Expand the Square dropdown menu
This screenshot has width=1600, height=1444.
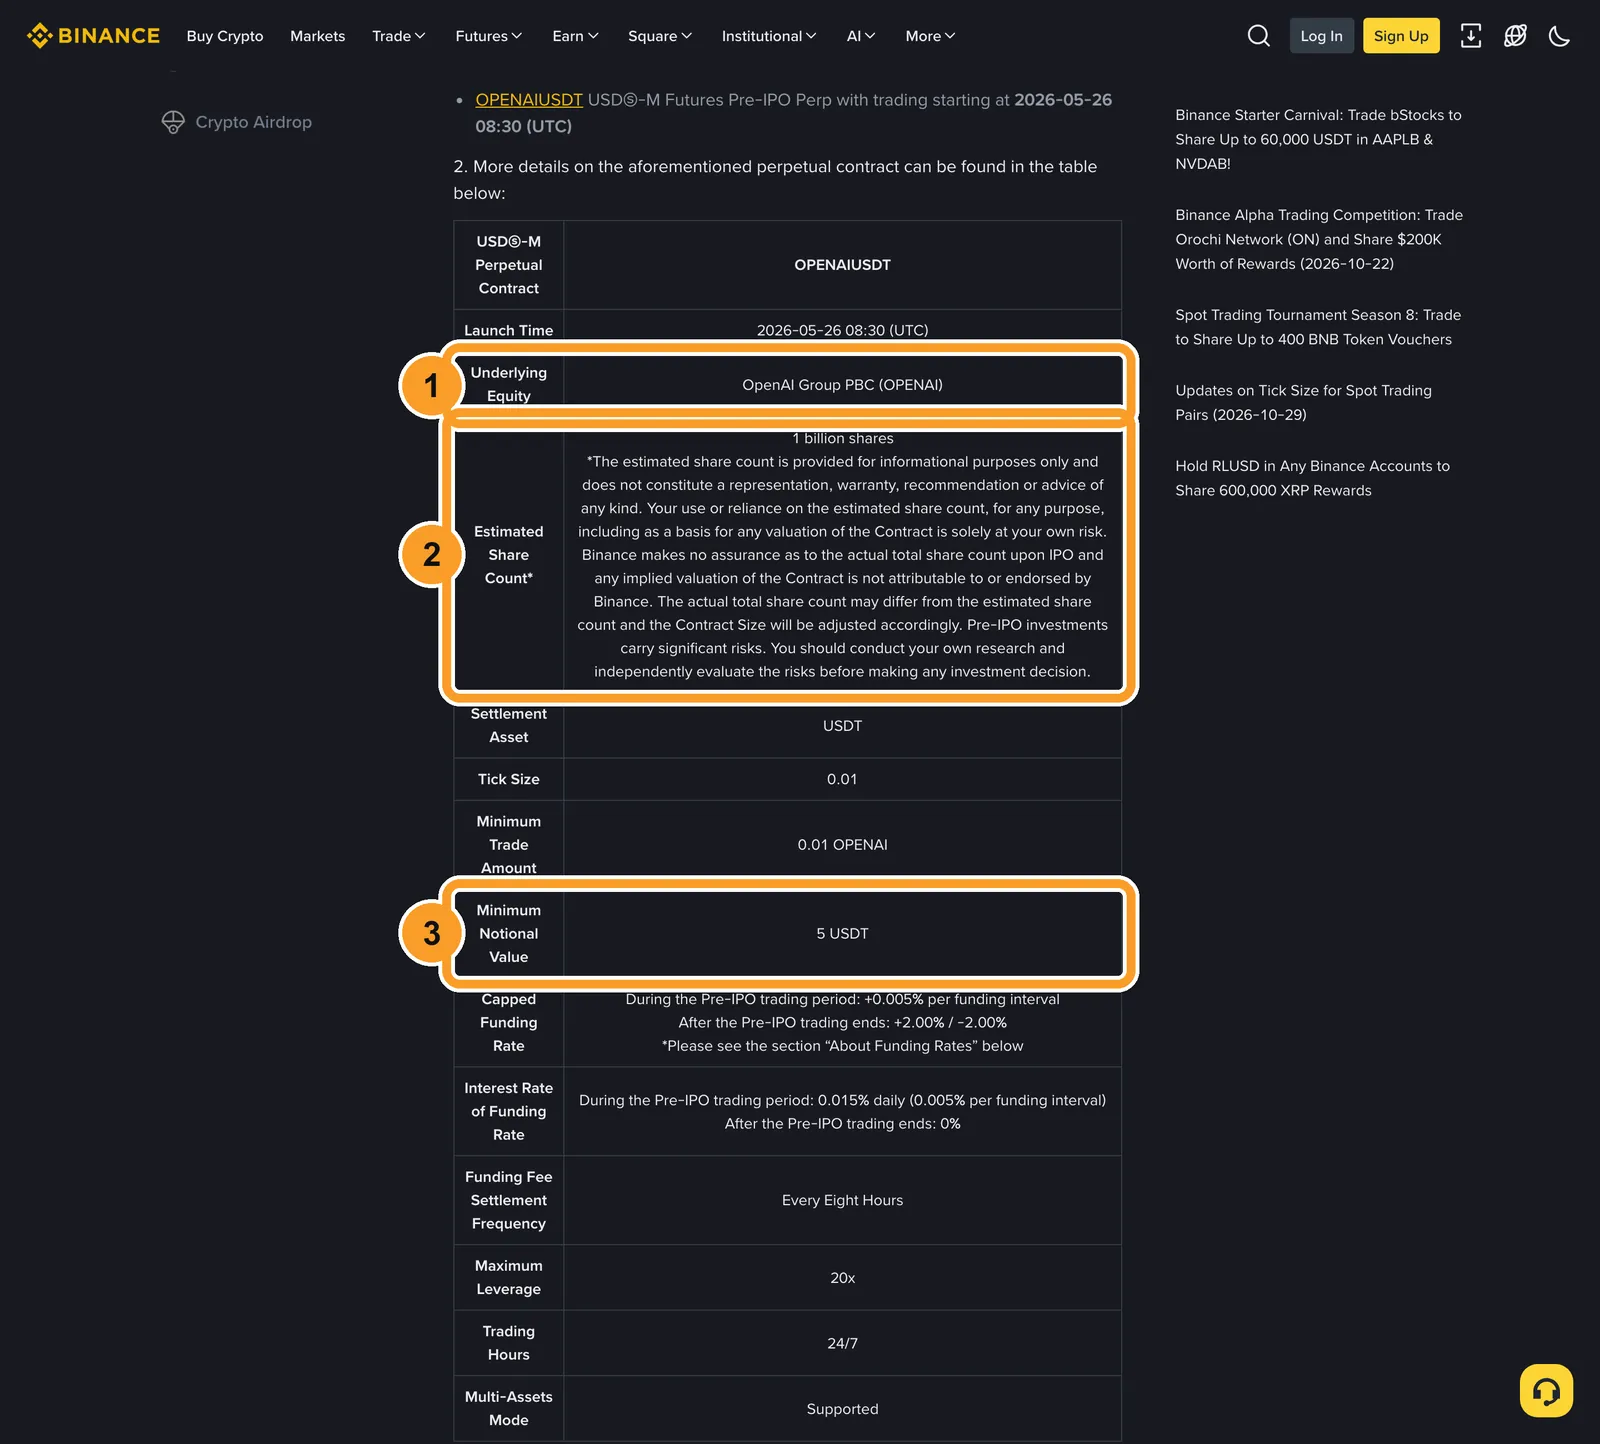(x=660, y=36)
